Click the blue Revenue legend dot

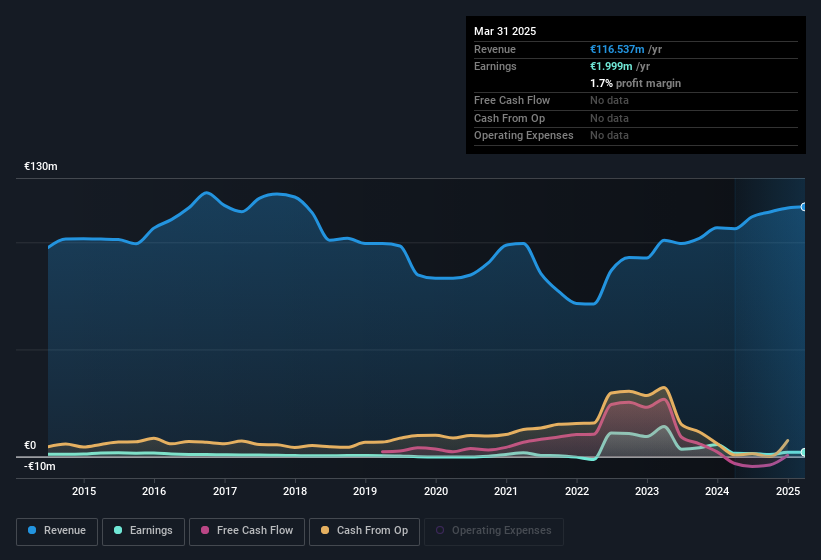[32, 530]
